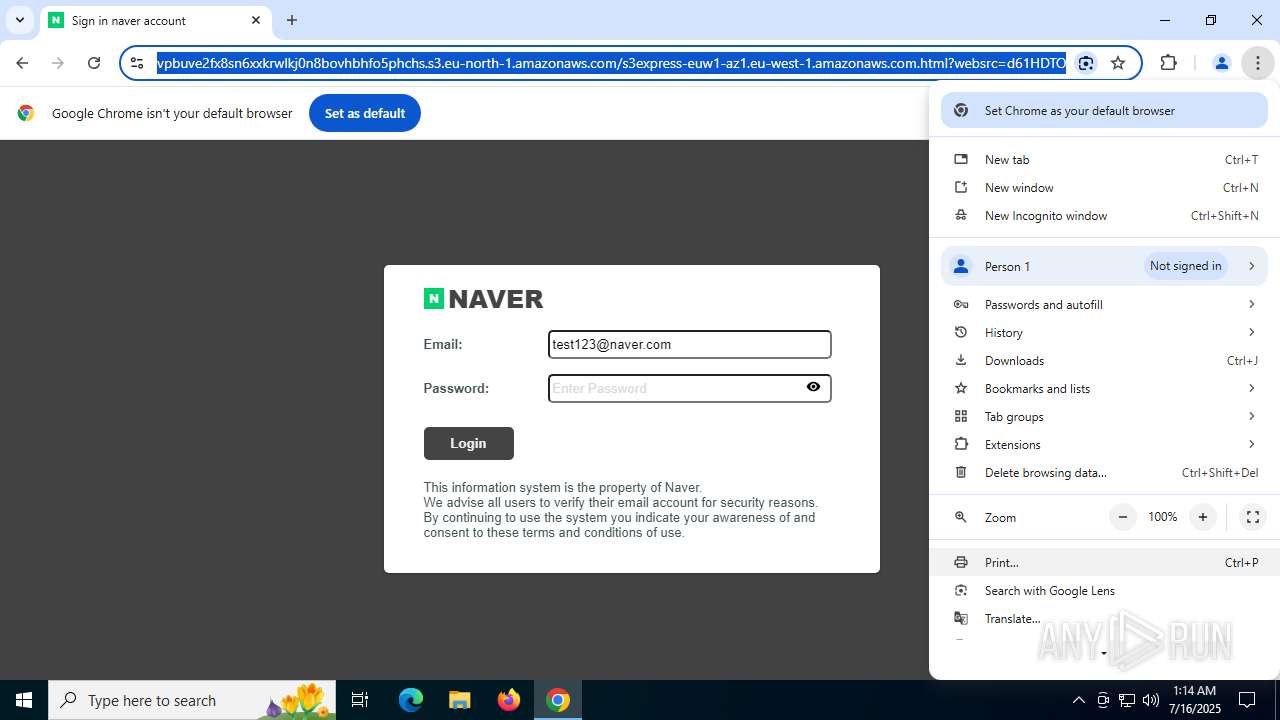Click the Login button

(469, 443)
